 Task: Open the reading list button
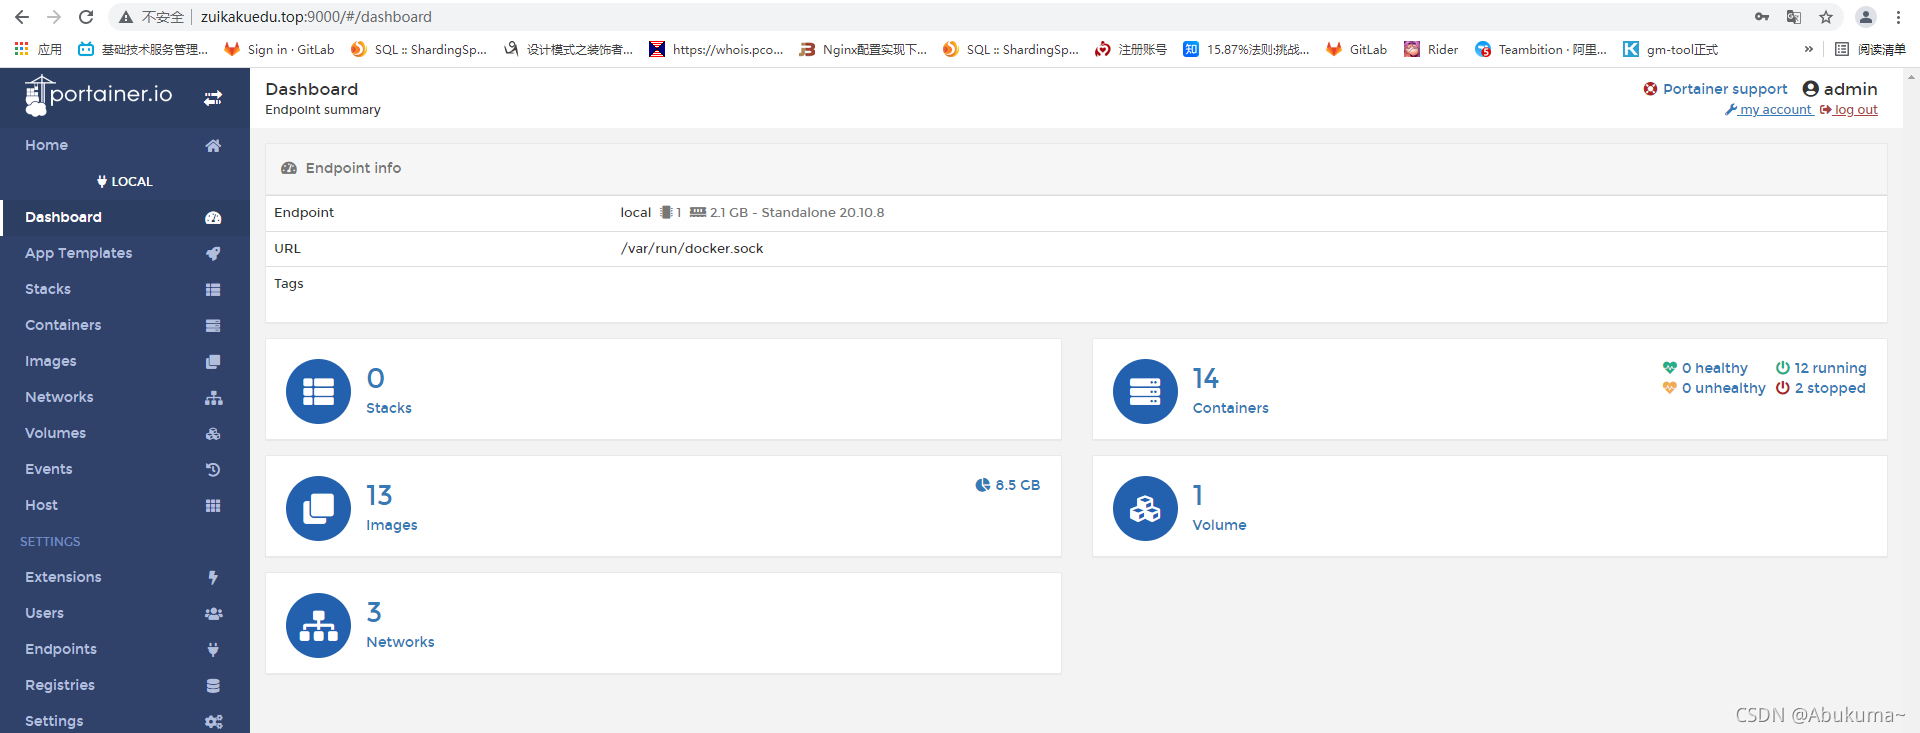1870,49
